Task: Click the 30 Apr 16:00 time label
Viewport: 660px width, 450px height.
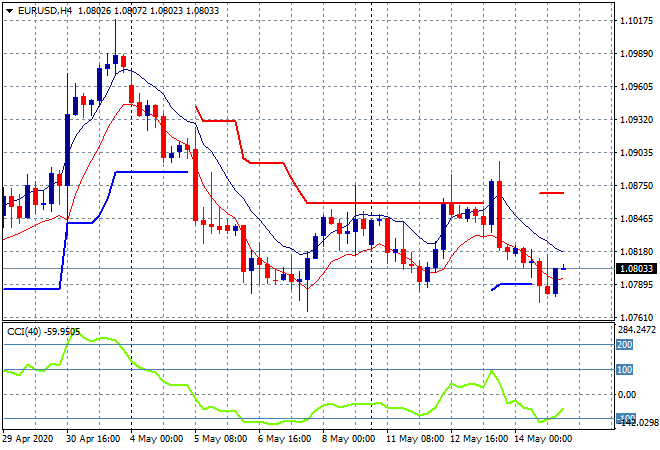Action: point(93,439)
